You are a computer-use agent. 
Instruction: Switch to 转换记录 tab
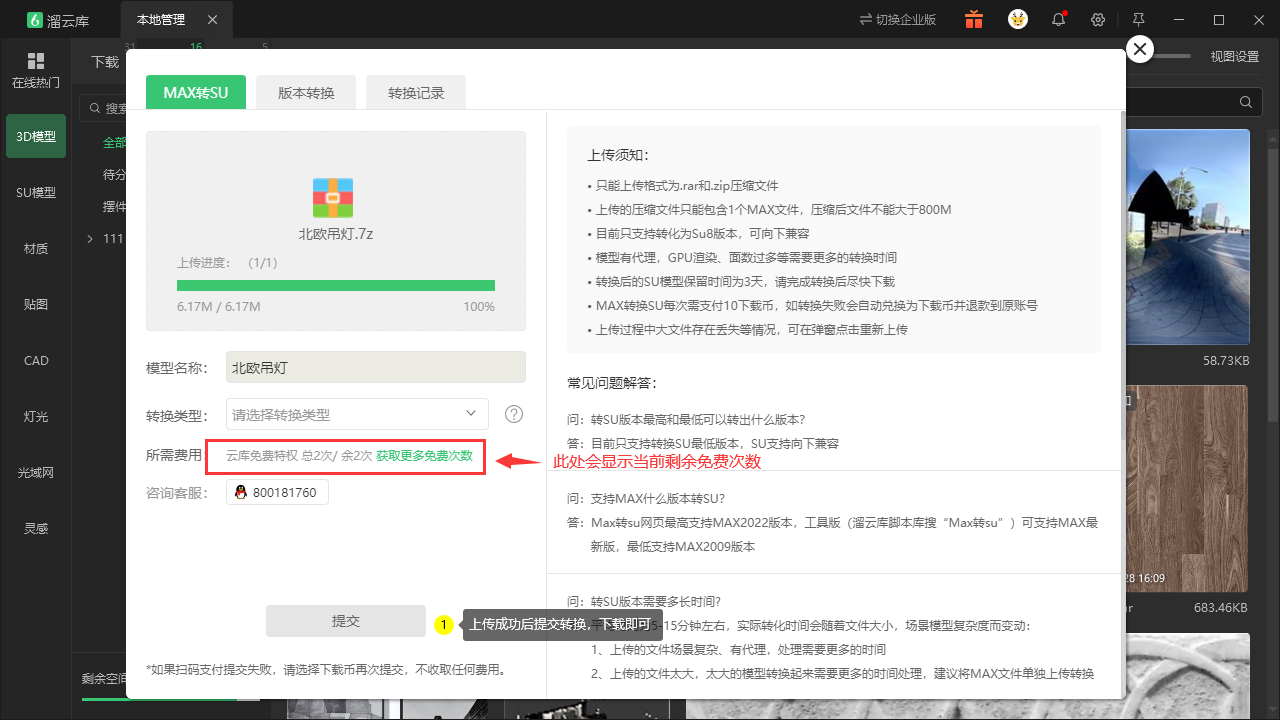(x=416, y=93)
